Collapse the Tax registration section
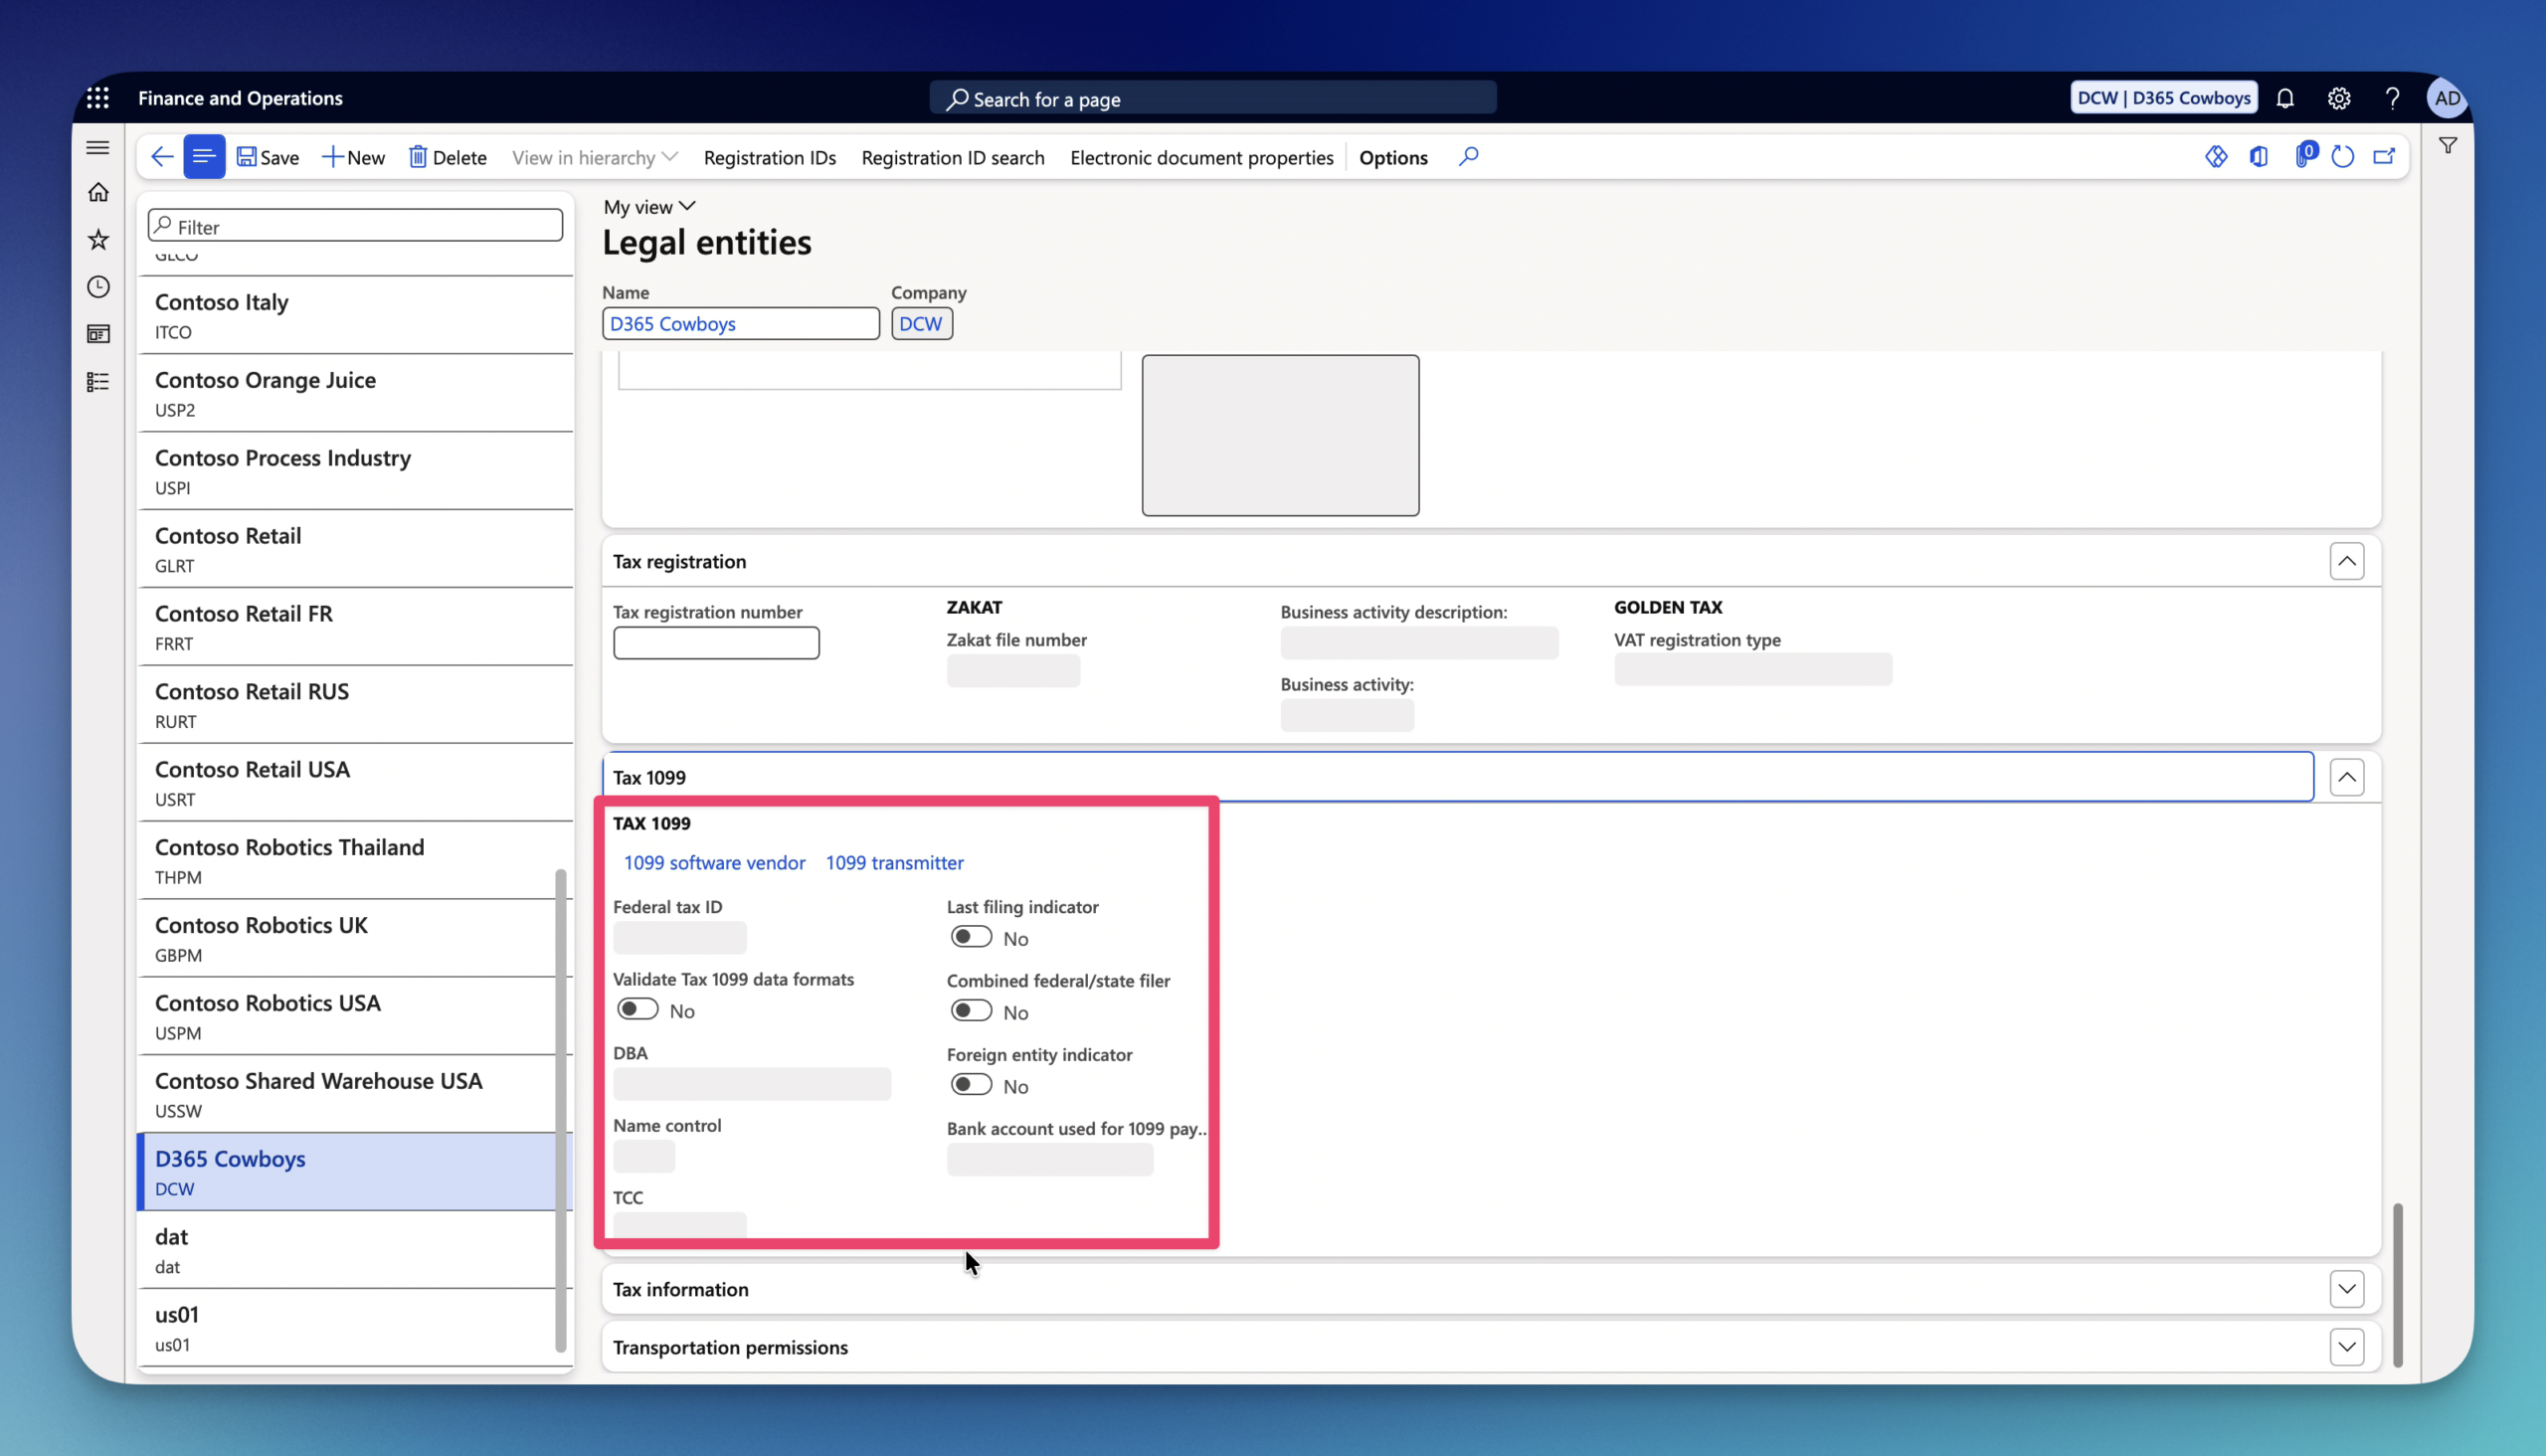Screen dimensions: 2546x1456 pos(2346,561)
